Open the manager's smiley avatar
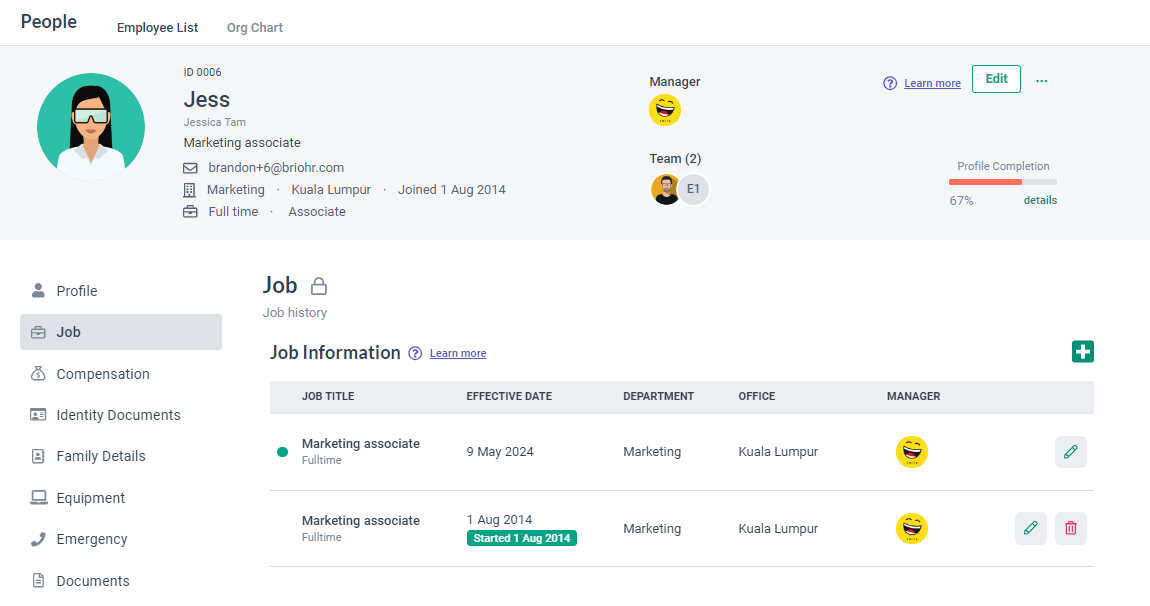Image resolution: width=1150 pixels, height=606 pixels. 666,109
